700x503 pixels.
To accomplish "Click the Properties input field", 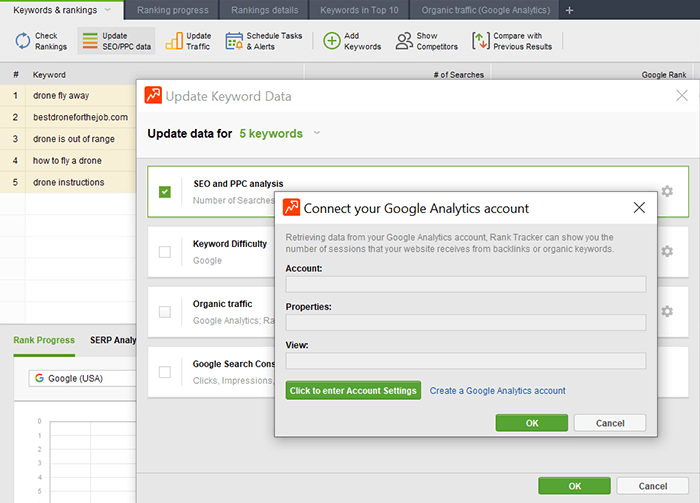I will pos(466,322).
